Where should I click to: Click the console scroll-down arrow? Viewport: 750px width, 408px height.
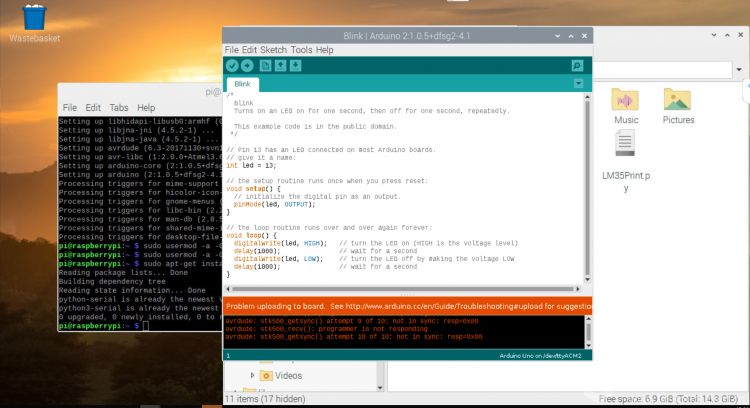(x=588, y=345)
